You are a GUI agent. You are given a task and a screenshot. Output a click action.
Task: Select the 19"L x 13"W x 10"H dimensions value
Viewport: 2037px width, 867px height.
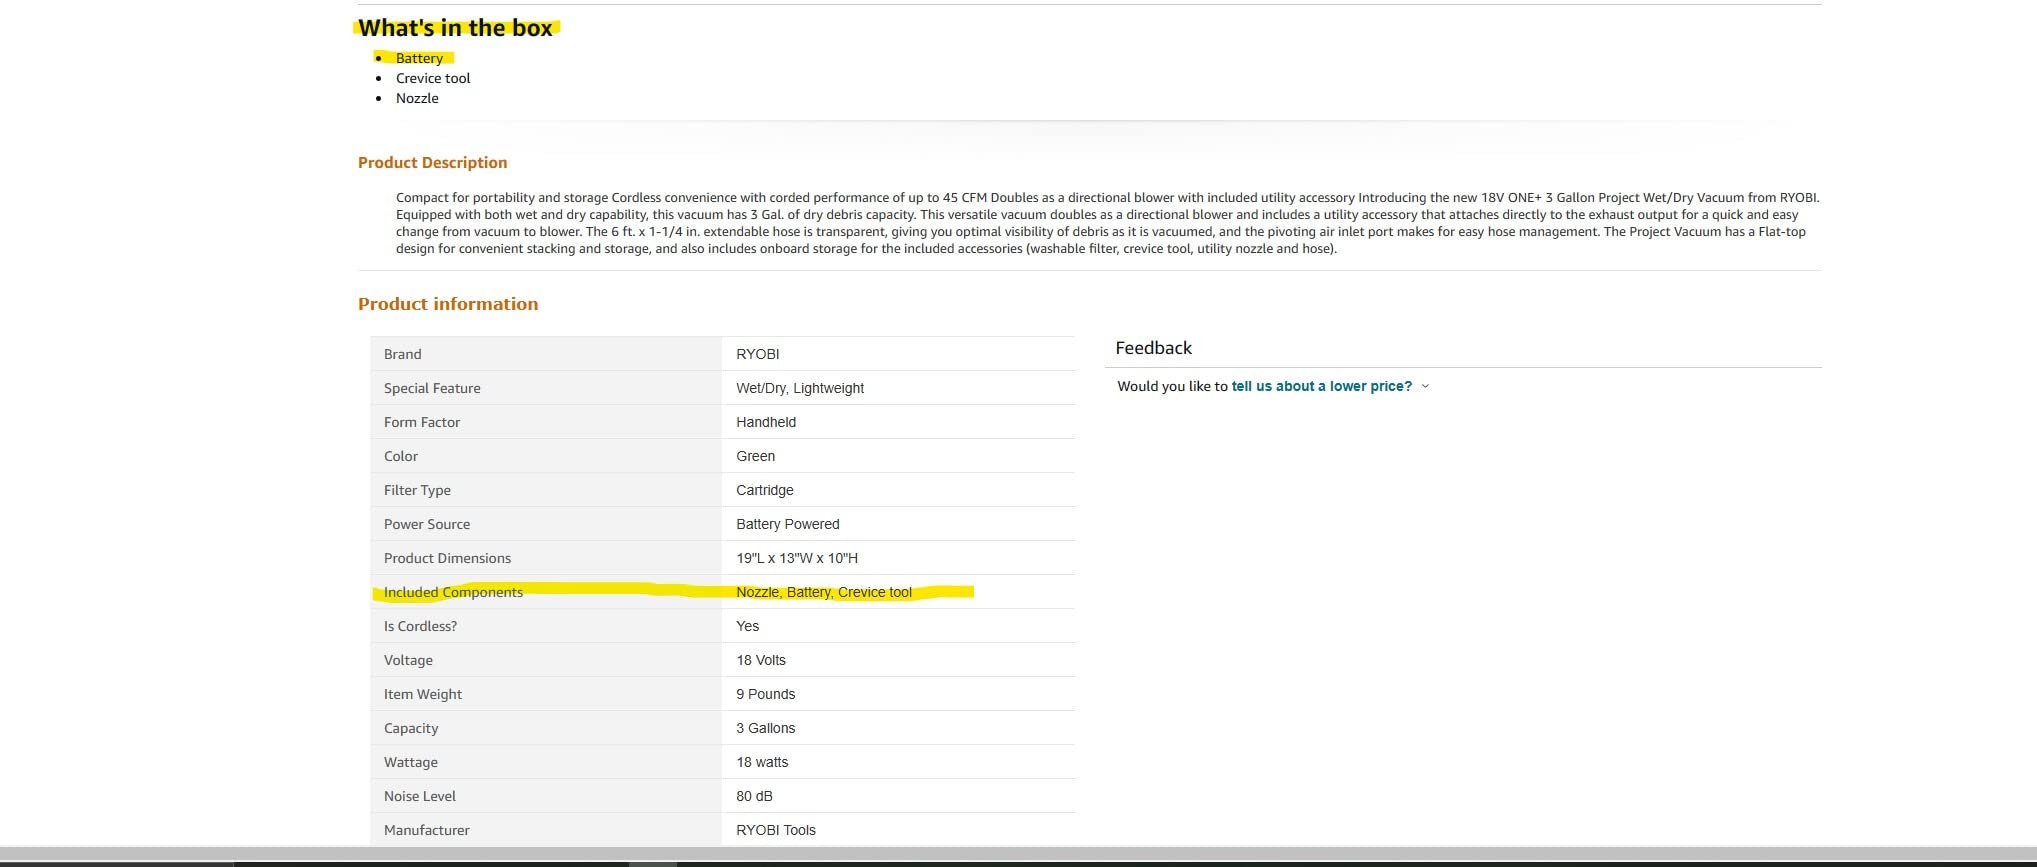pos(797,558)
